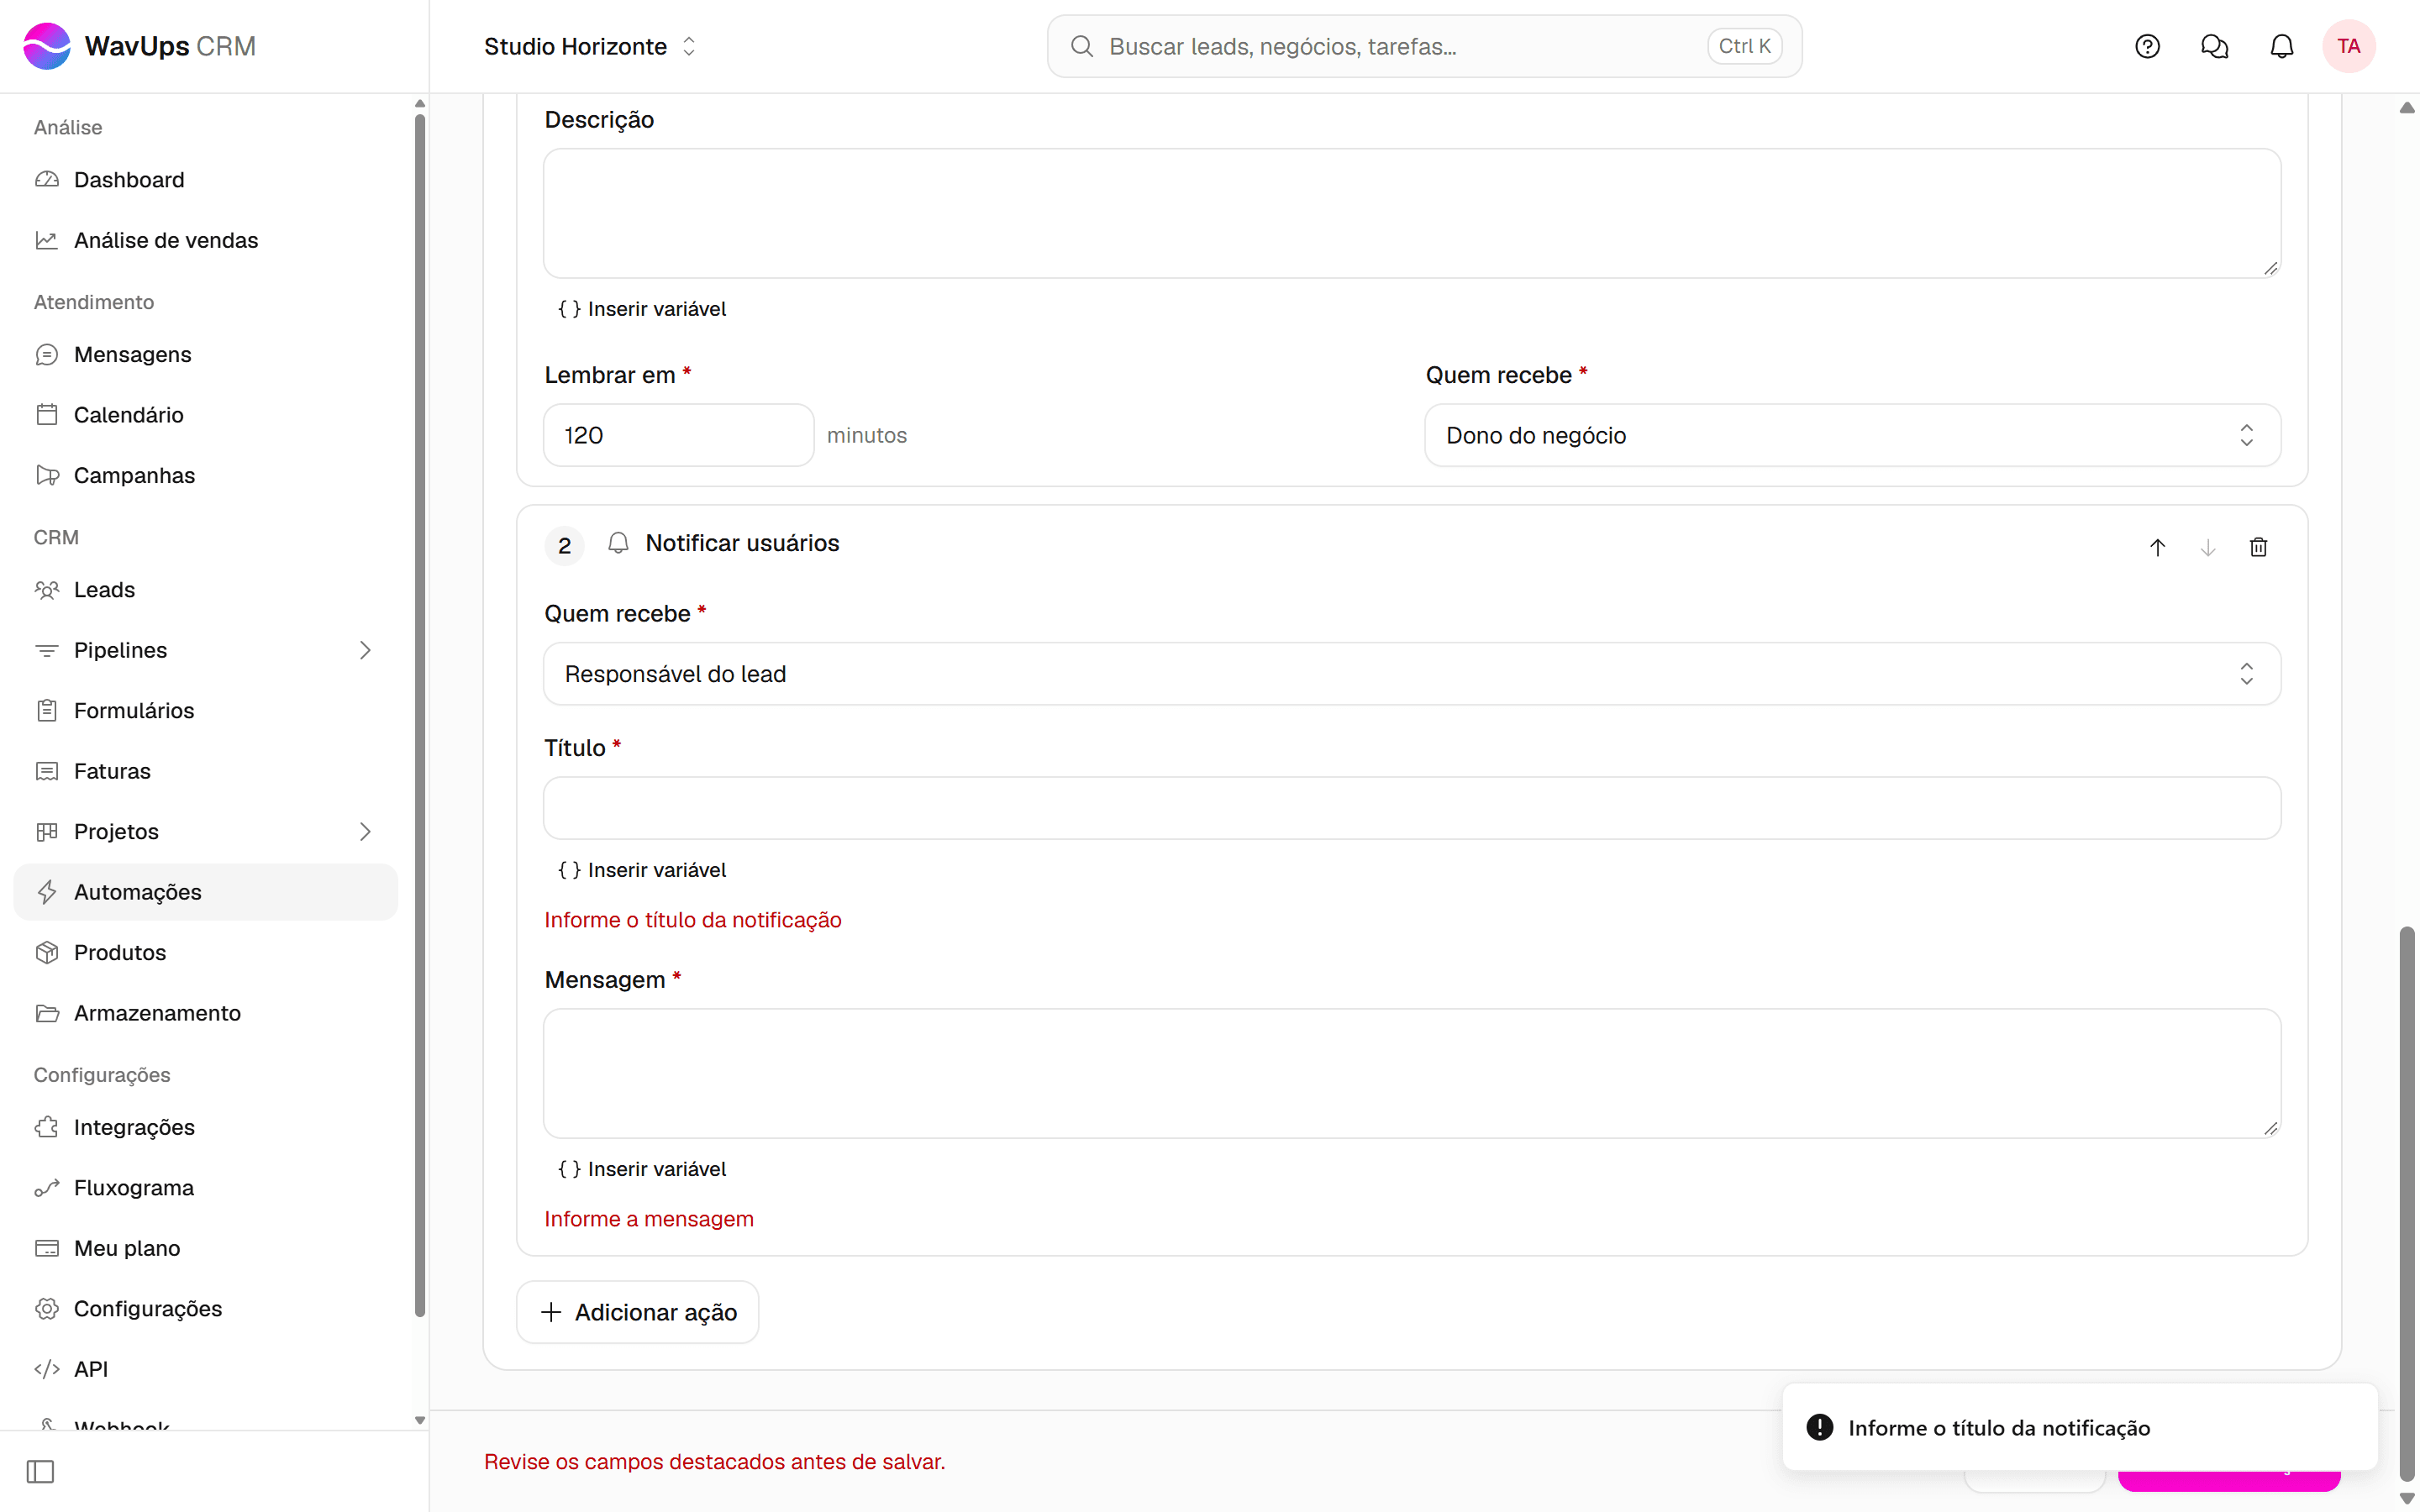2420x1512 pixels.
Task: Delete the Notificar usuários action
Action: pos(2258,547)
